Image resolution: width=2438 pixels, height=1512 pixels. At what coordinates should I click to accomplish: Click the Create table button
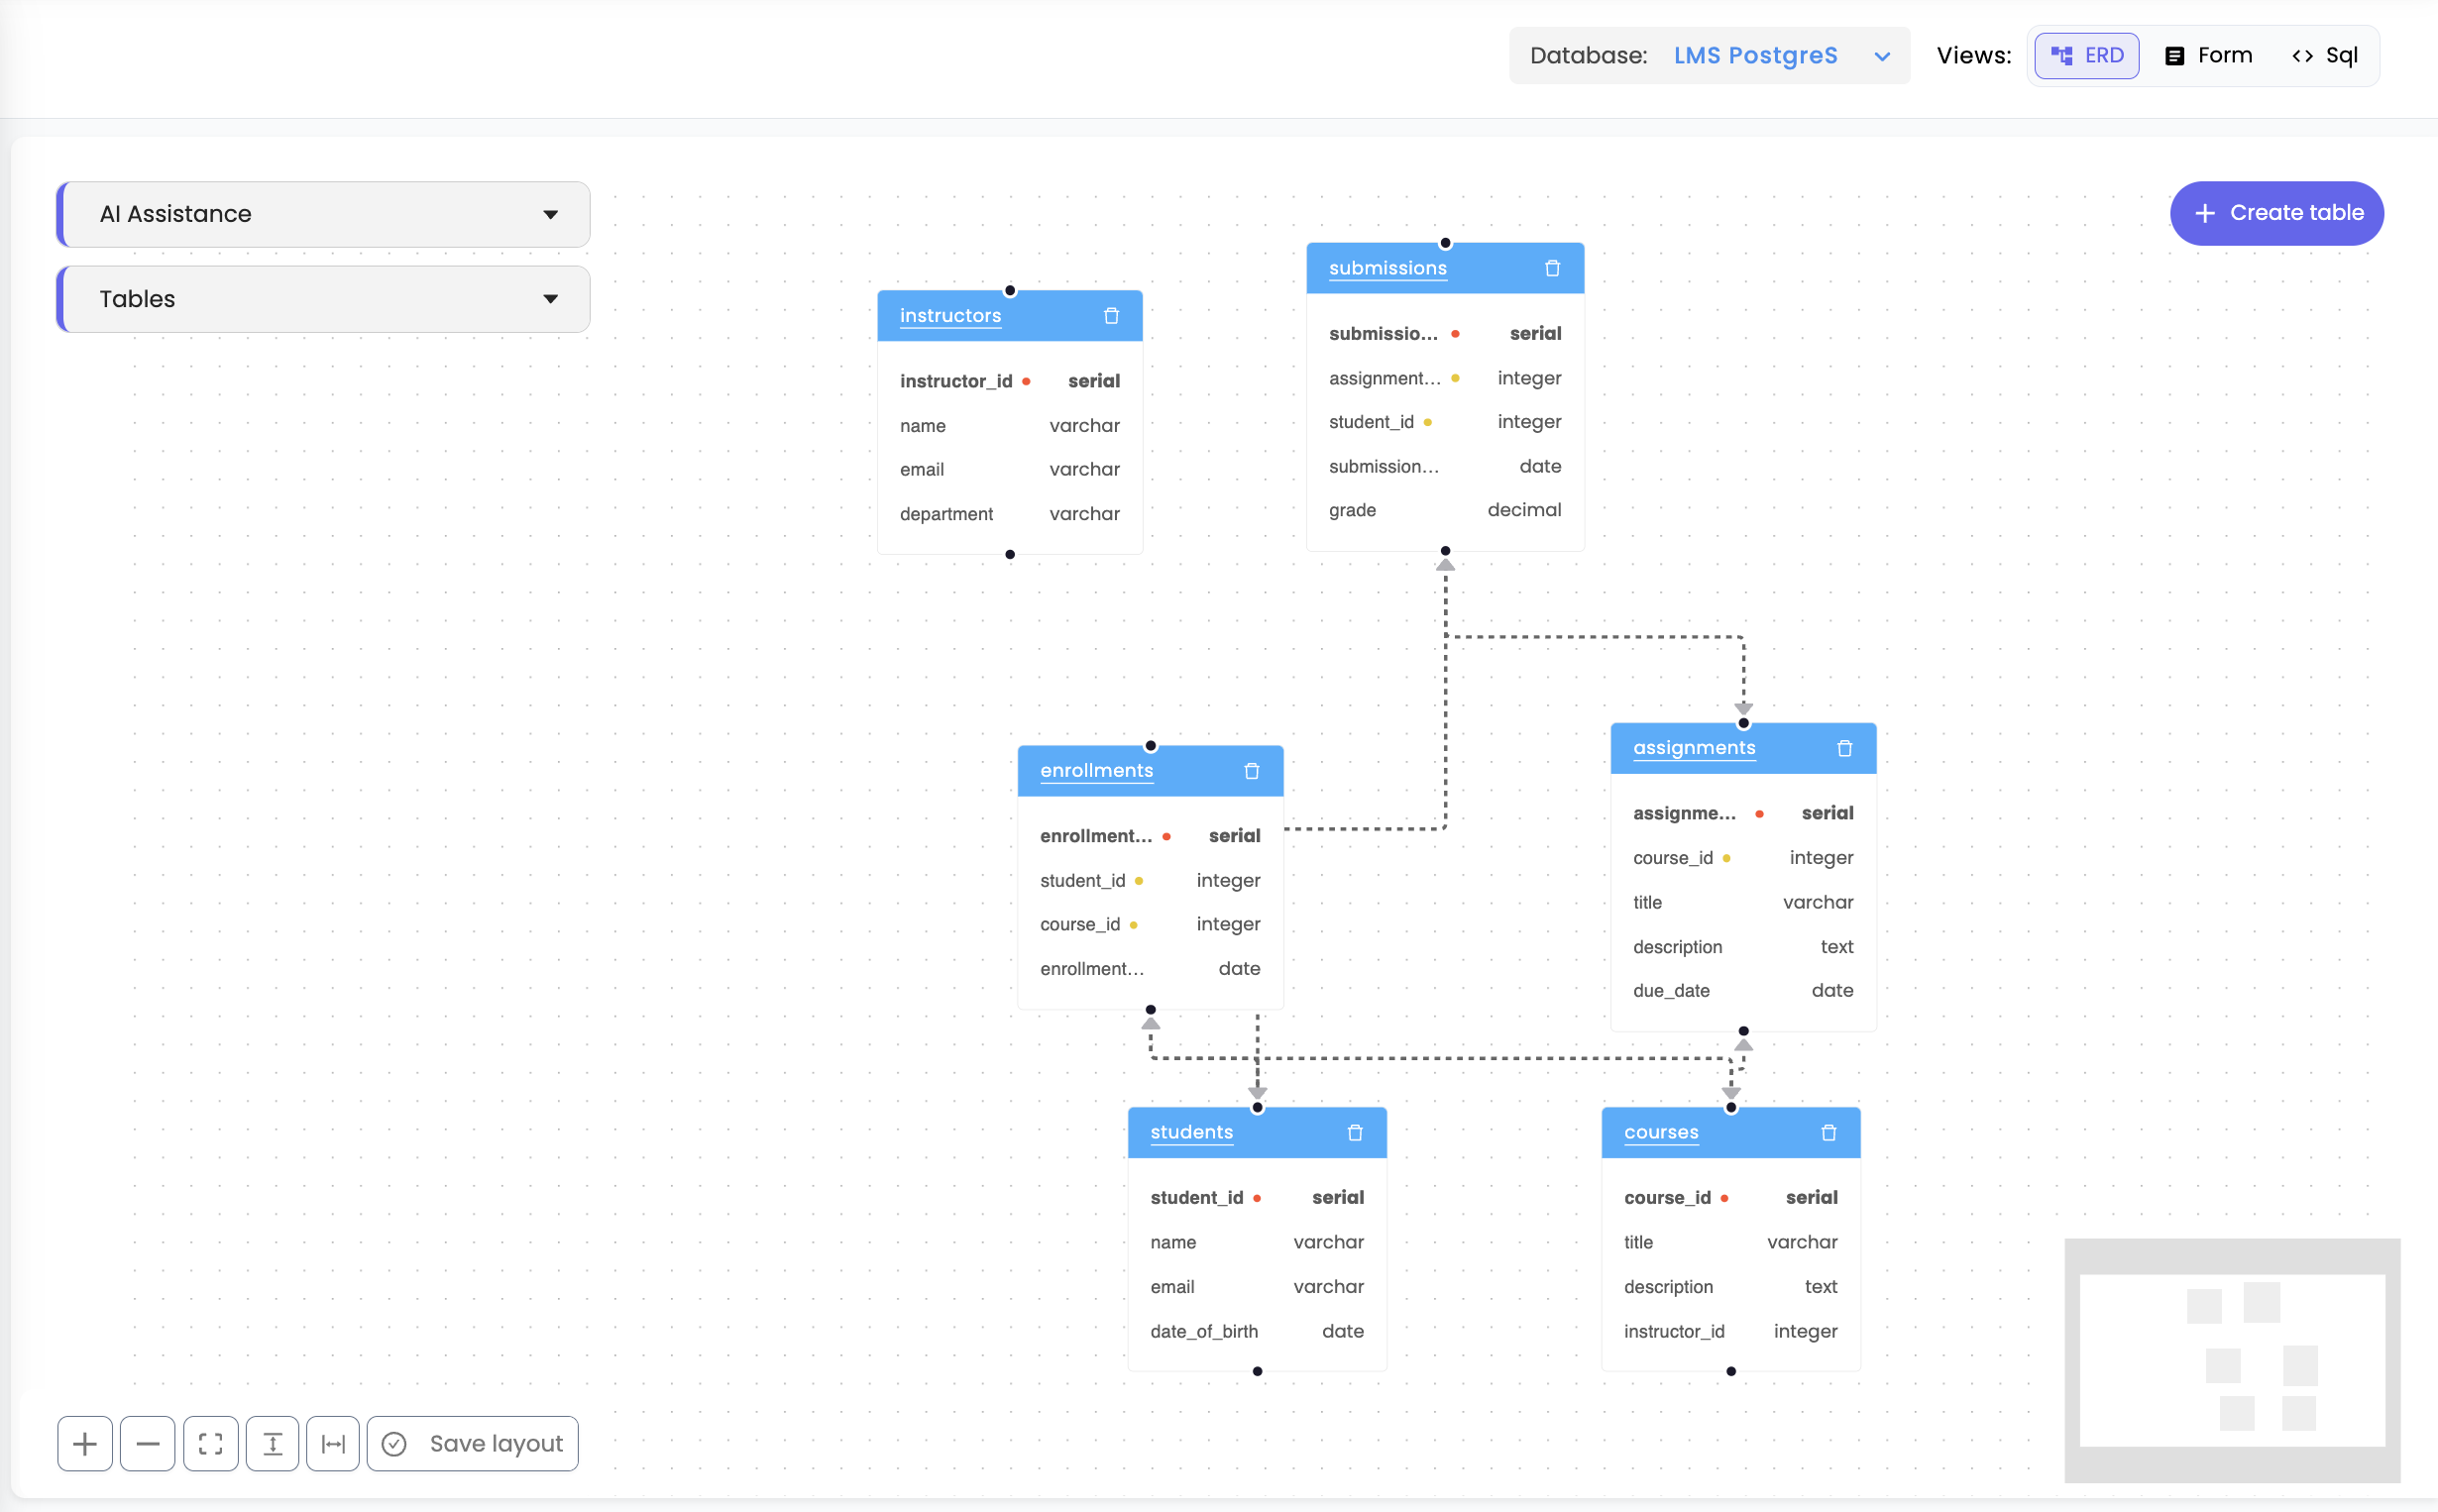click(2277, 213)
